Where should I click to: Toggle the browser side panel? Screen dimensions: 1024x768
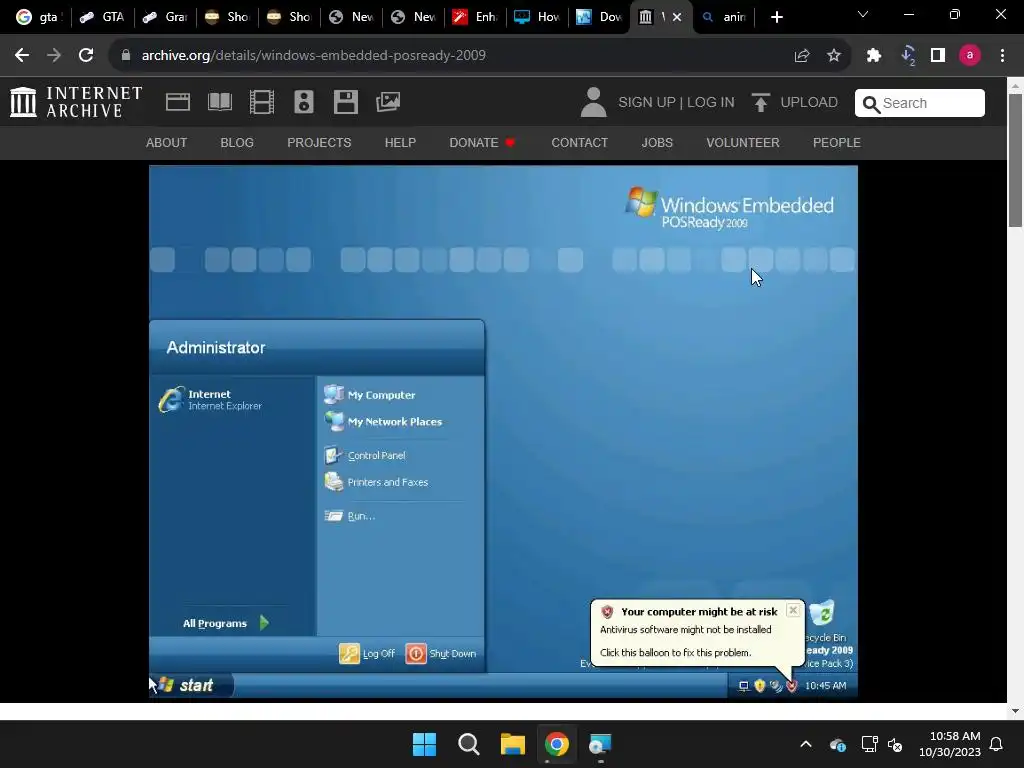pos(938,56)
